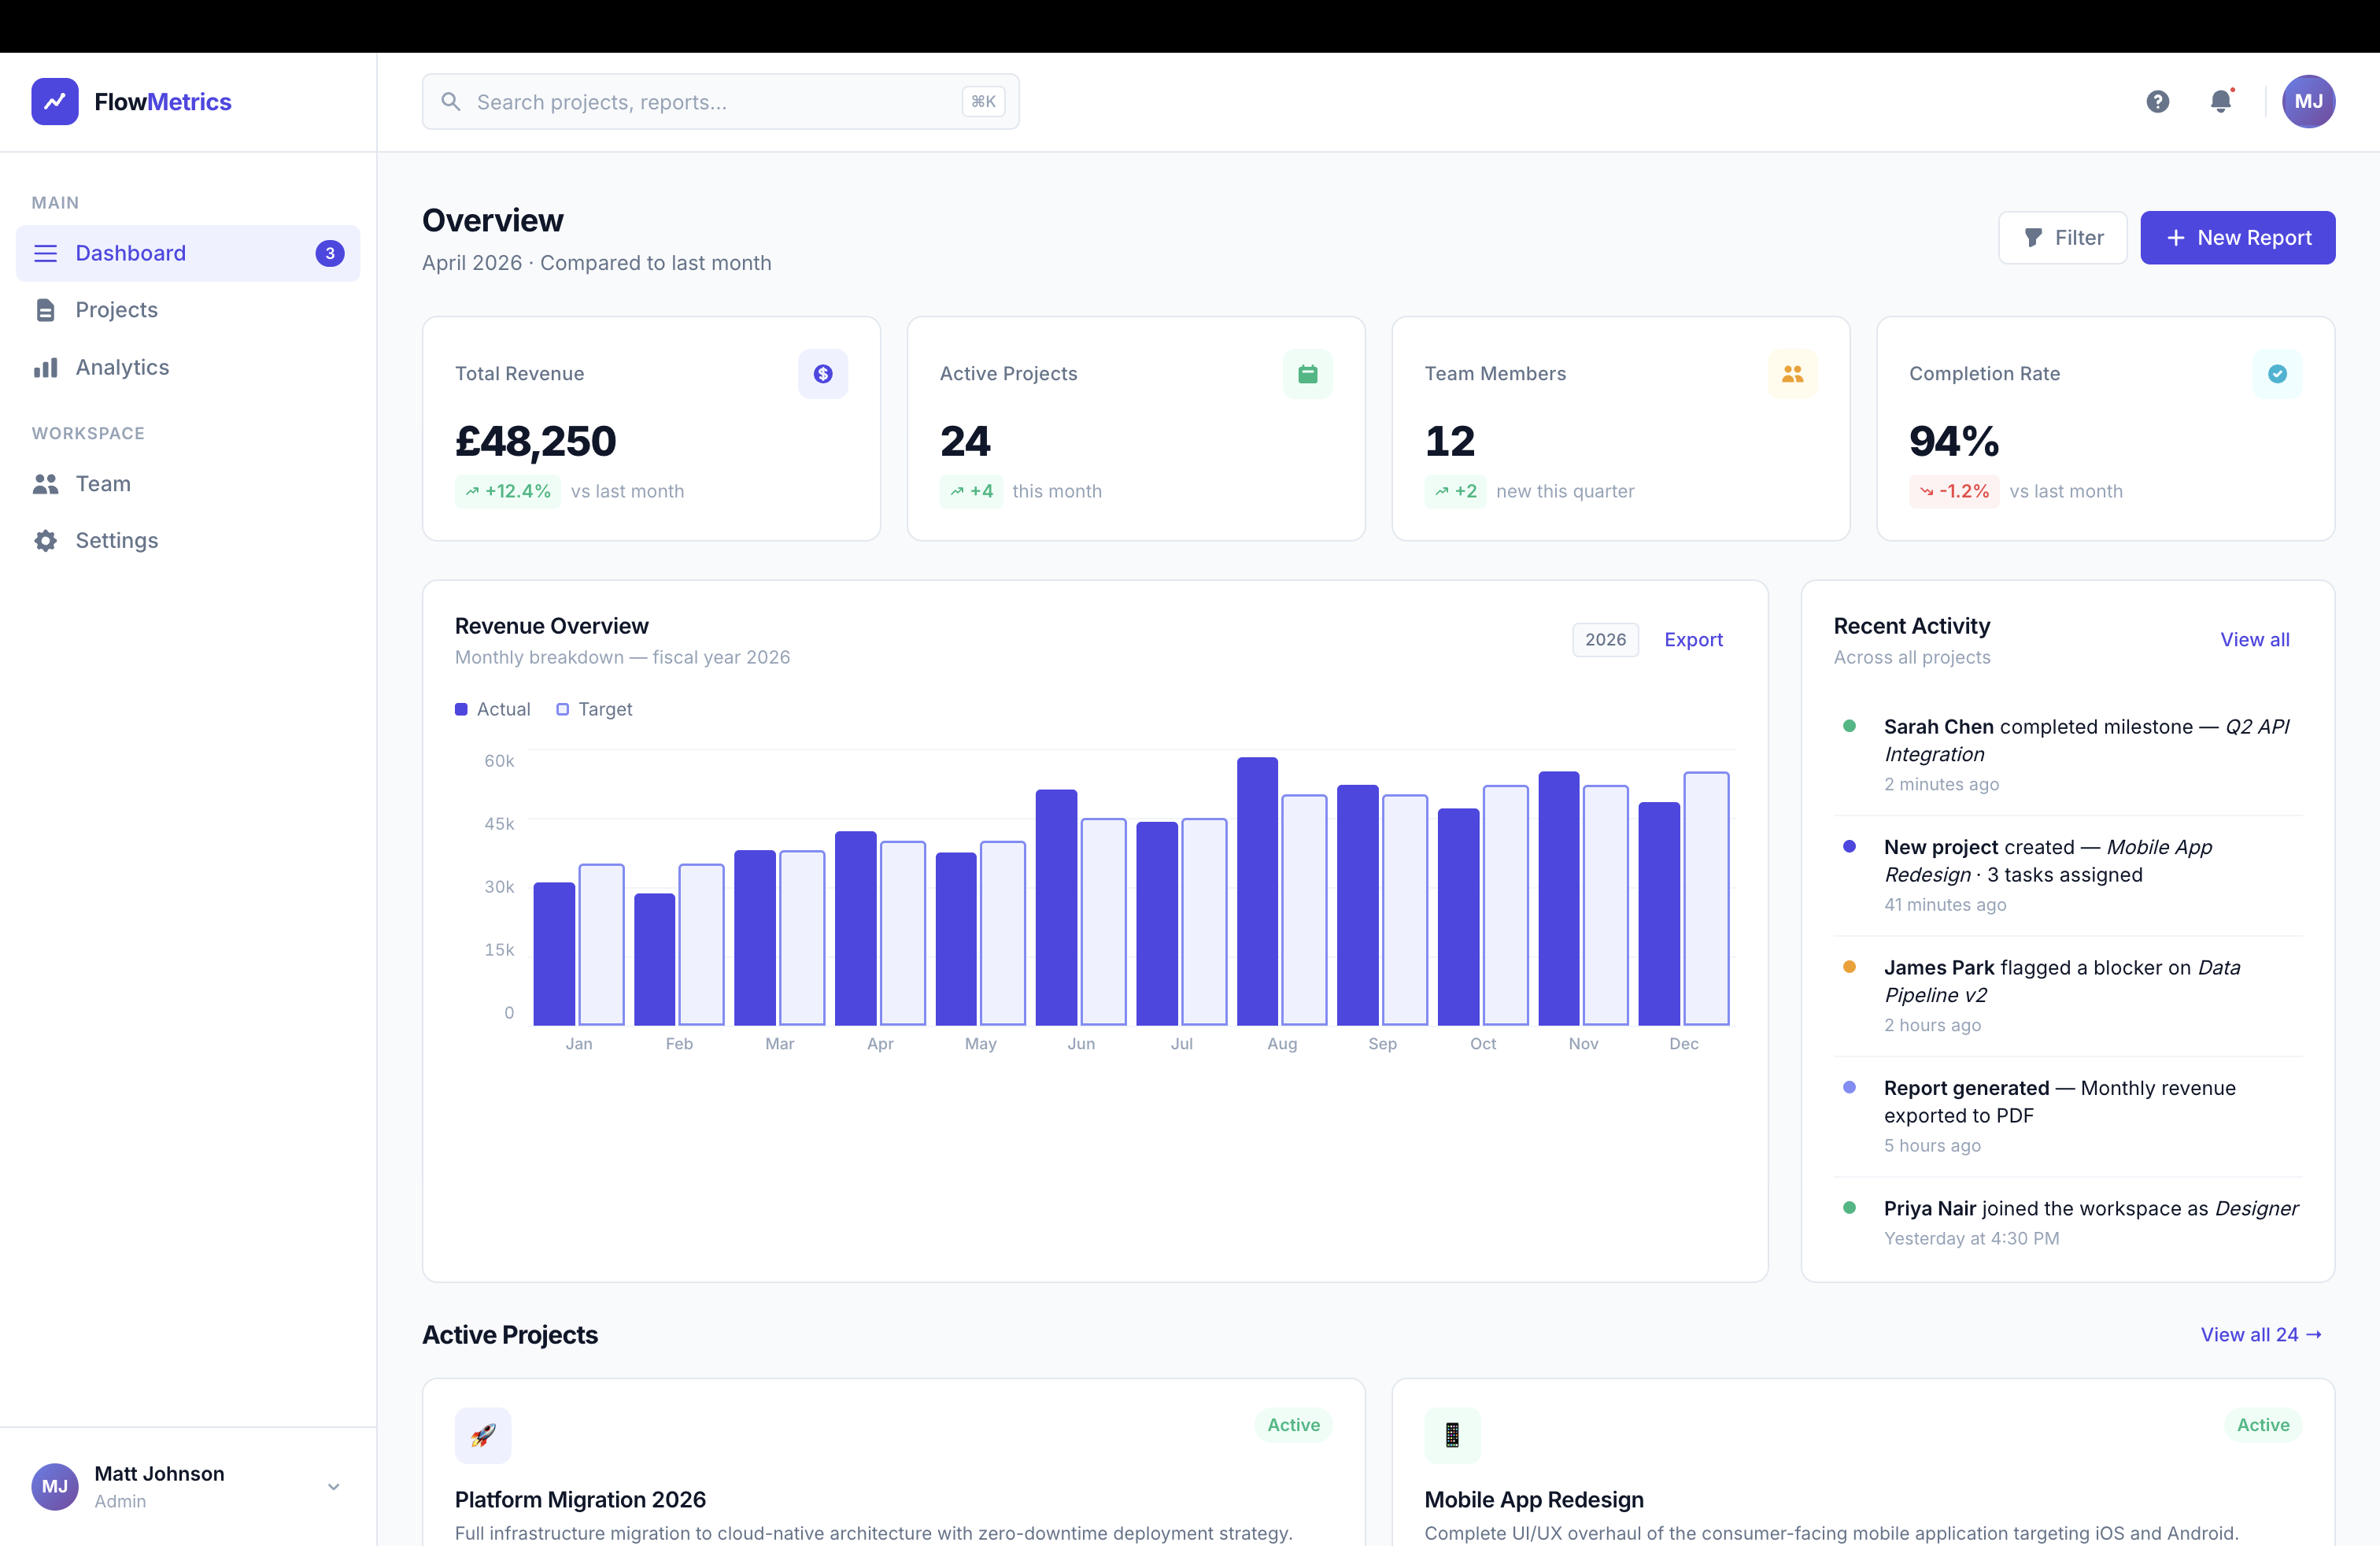This screenshot has height=1546, width=2380.
Task: Click the Active Projects calendar icon
Action: coord(1307,373)
